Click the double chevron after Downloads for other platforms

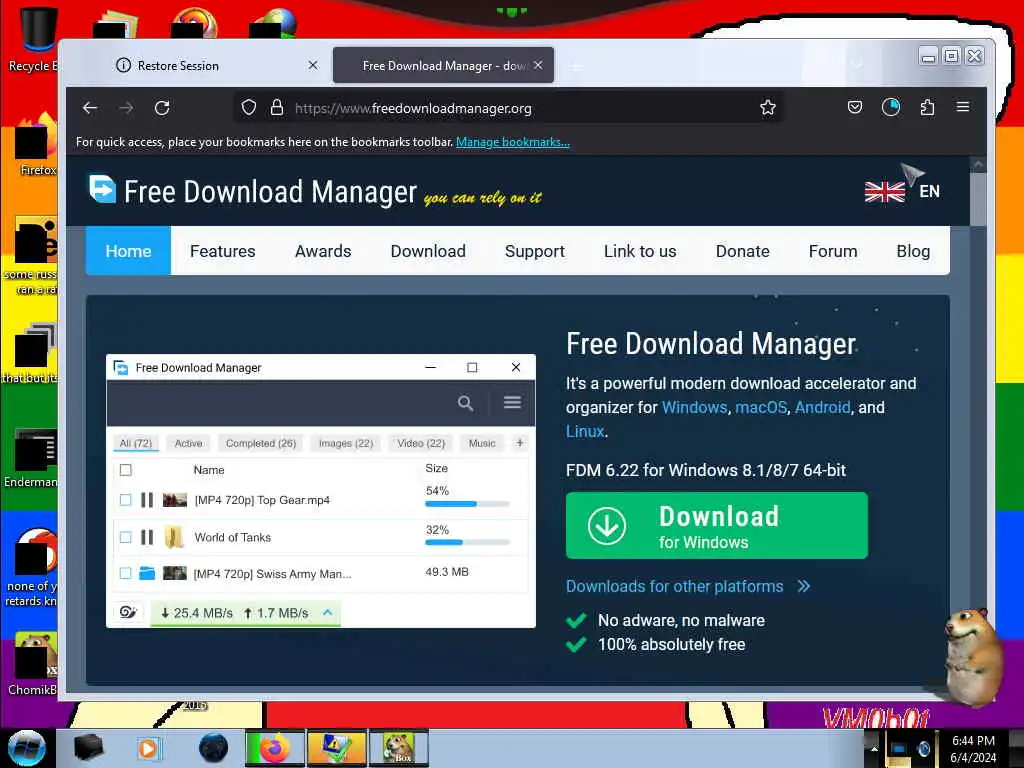(x=803, y=586)
